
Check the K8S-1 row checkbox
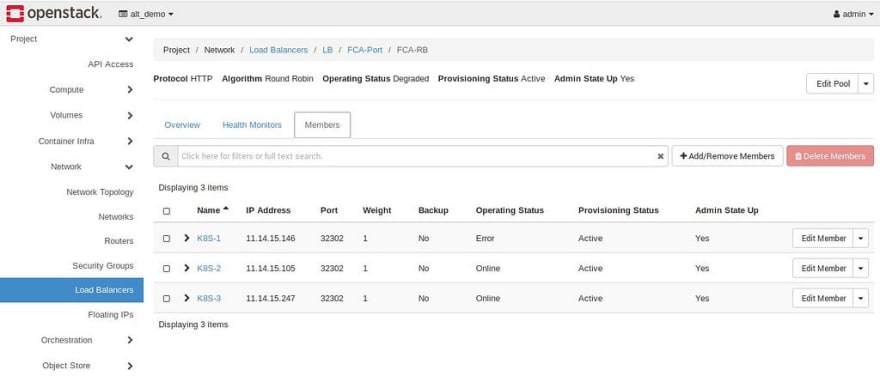pyautogui.click(x=166, y=238)
